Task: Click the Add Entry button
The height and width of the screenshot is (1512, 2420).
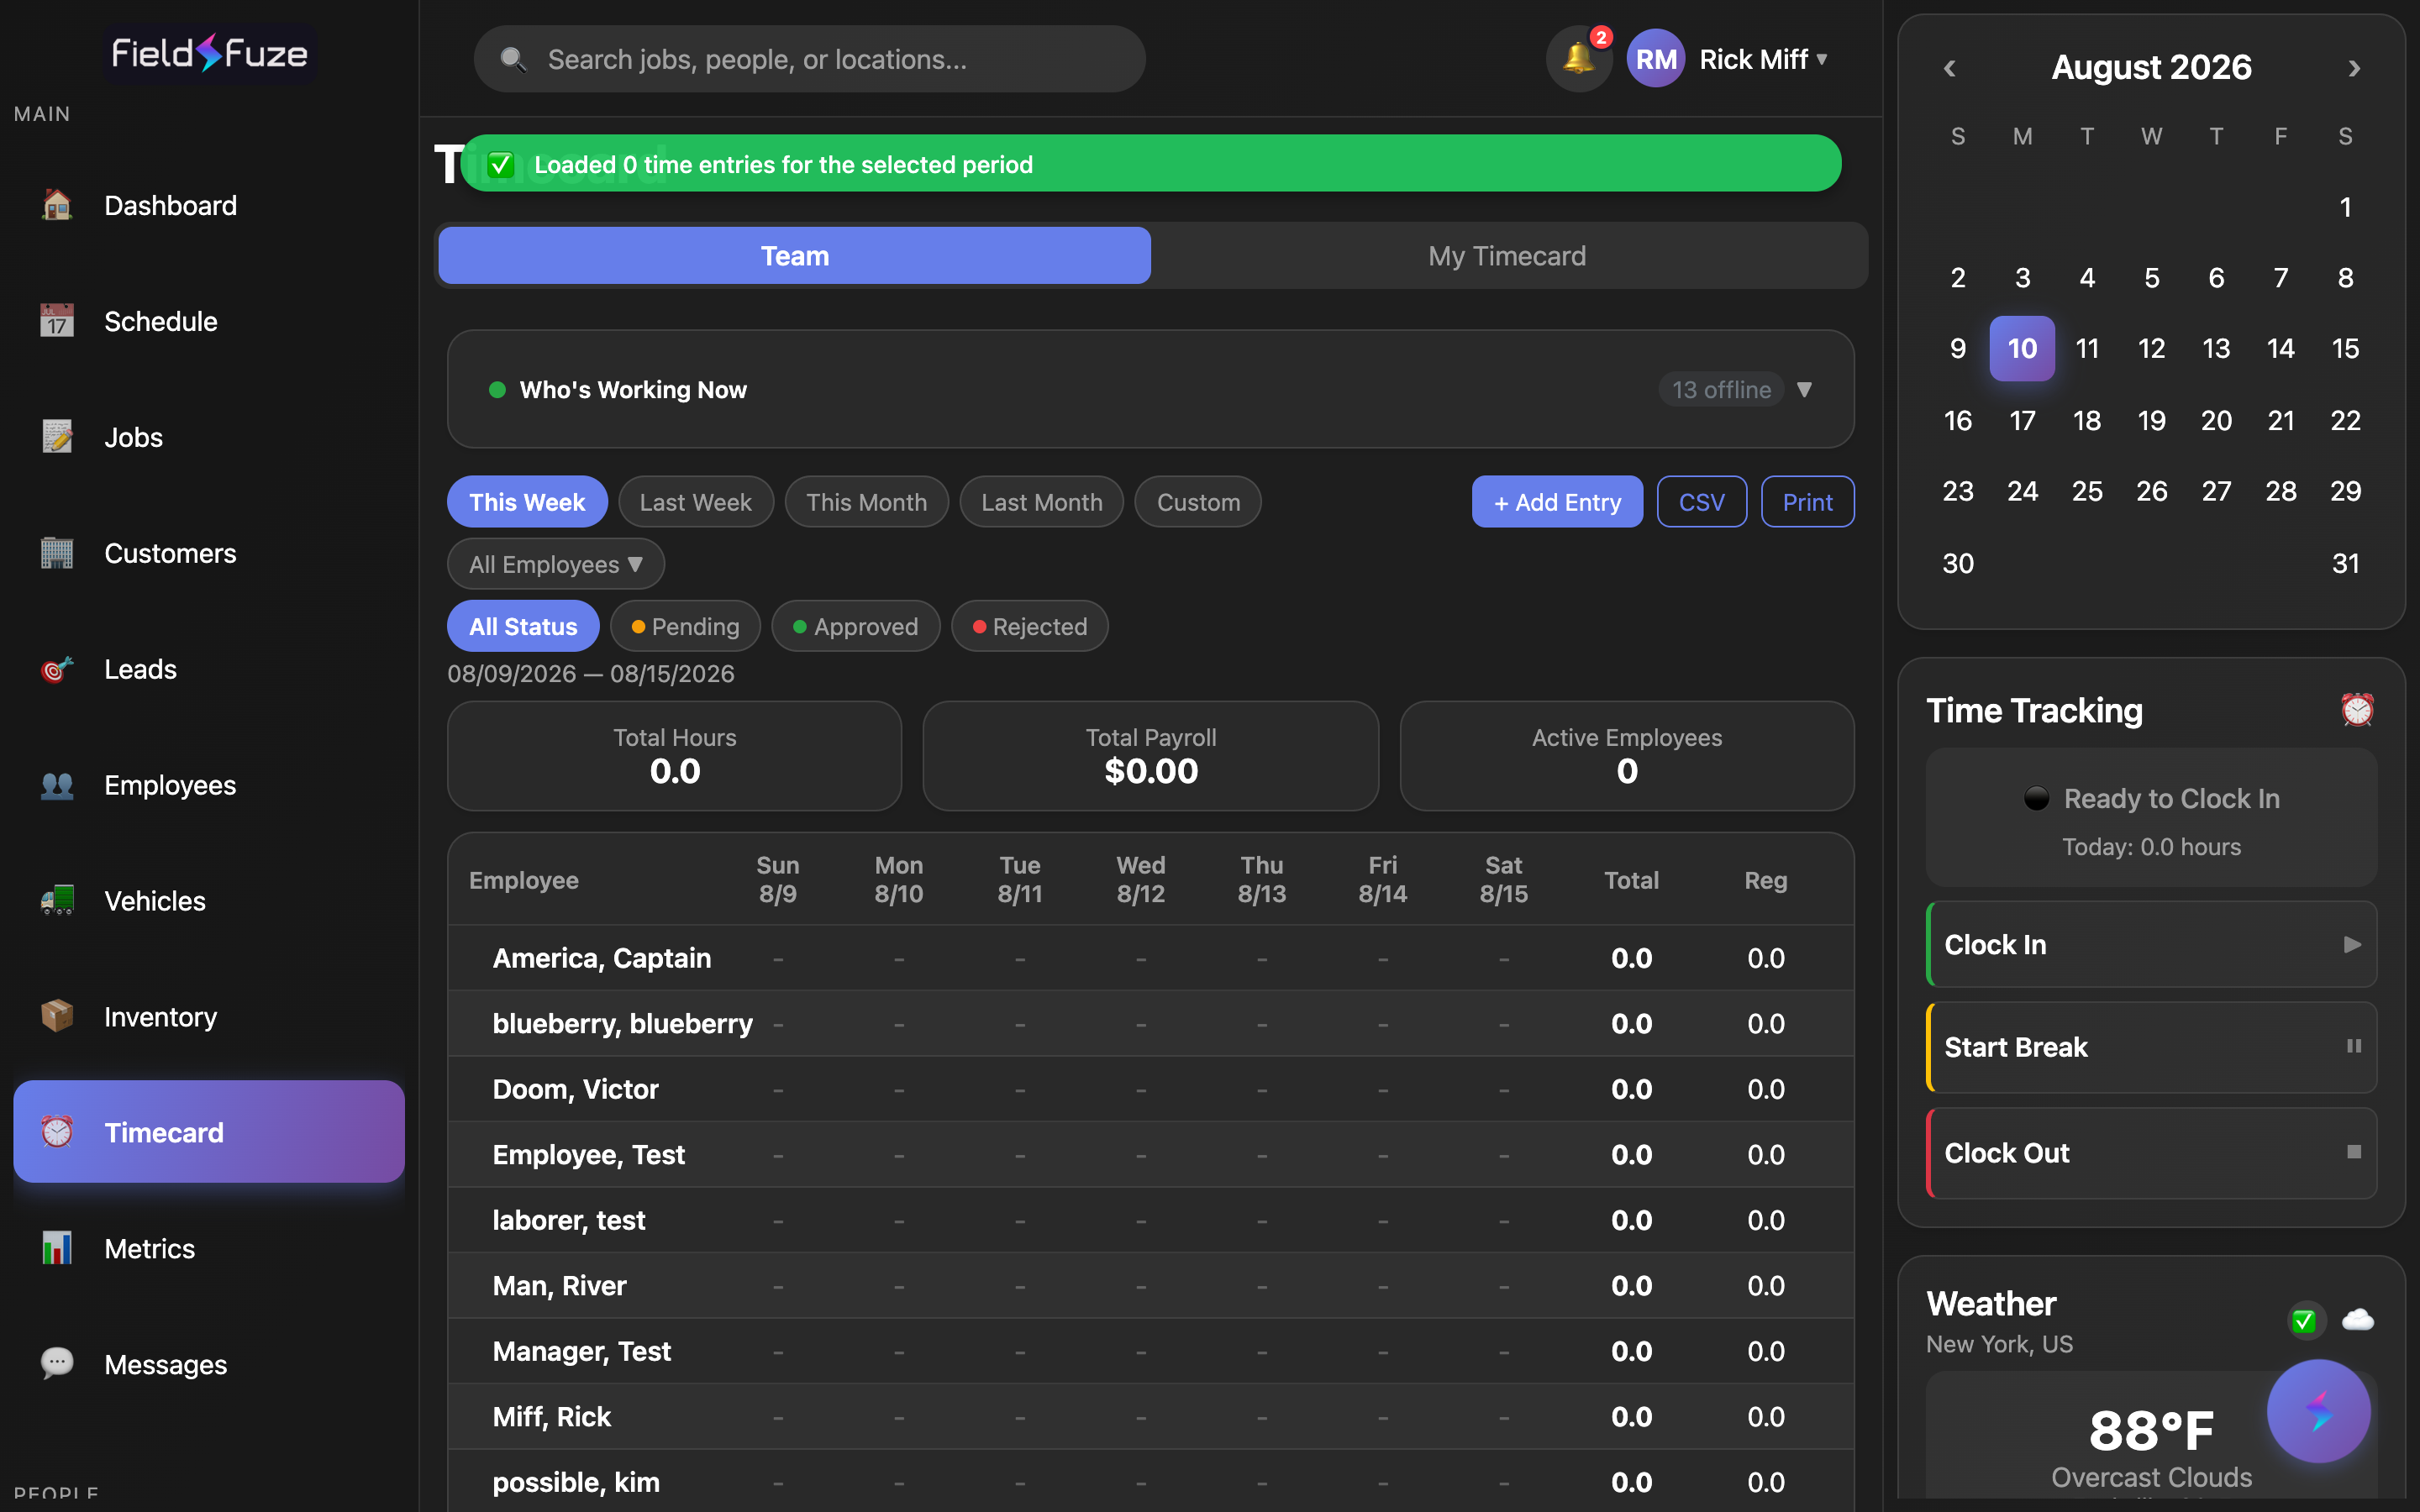Action: click(1557, 502)
